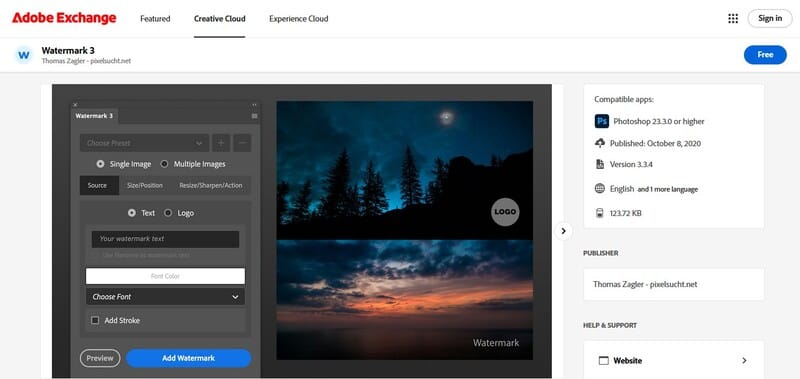This screenshot has width=800, height=379.
Task: Click the Website window icon
Action: point(604,361)
